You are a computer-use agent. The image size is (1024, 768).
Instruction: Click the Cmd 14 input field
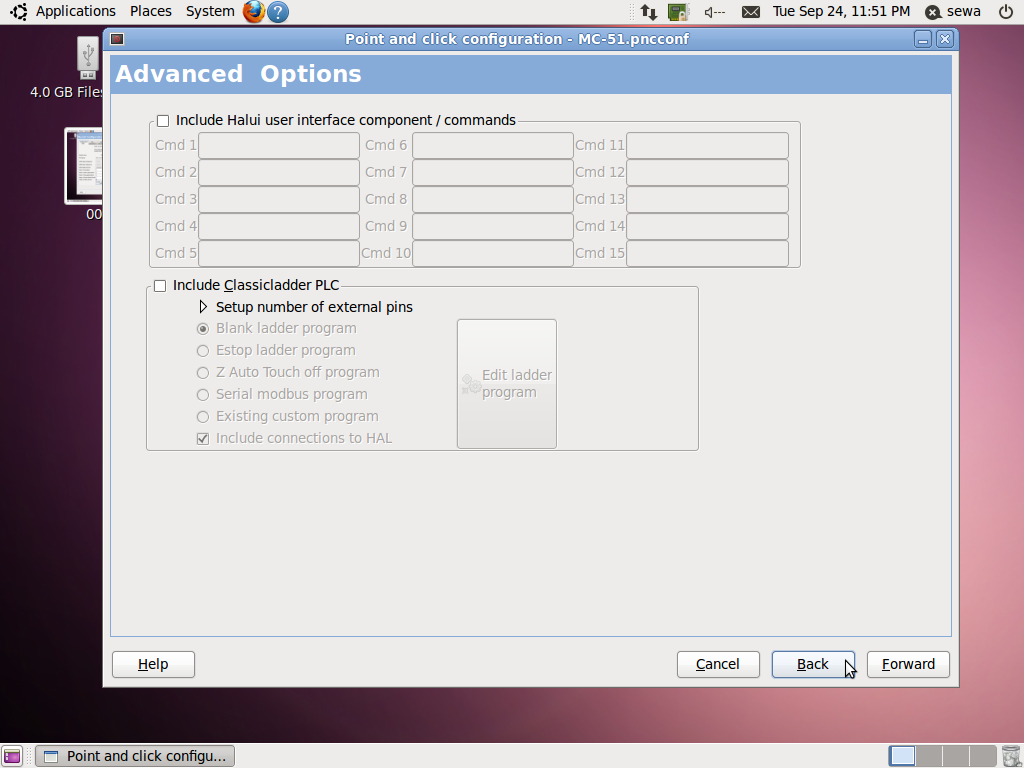707,226
